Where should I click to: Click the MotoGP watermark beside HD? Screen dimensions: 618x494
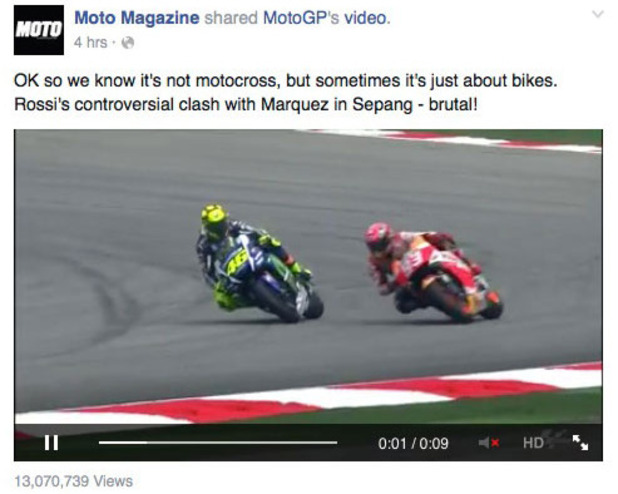pyautogui.click(x=557, y=438)
